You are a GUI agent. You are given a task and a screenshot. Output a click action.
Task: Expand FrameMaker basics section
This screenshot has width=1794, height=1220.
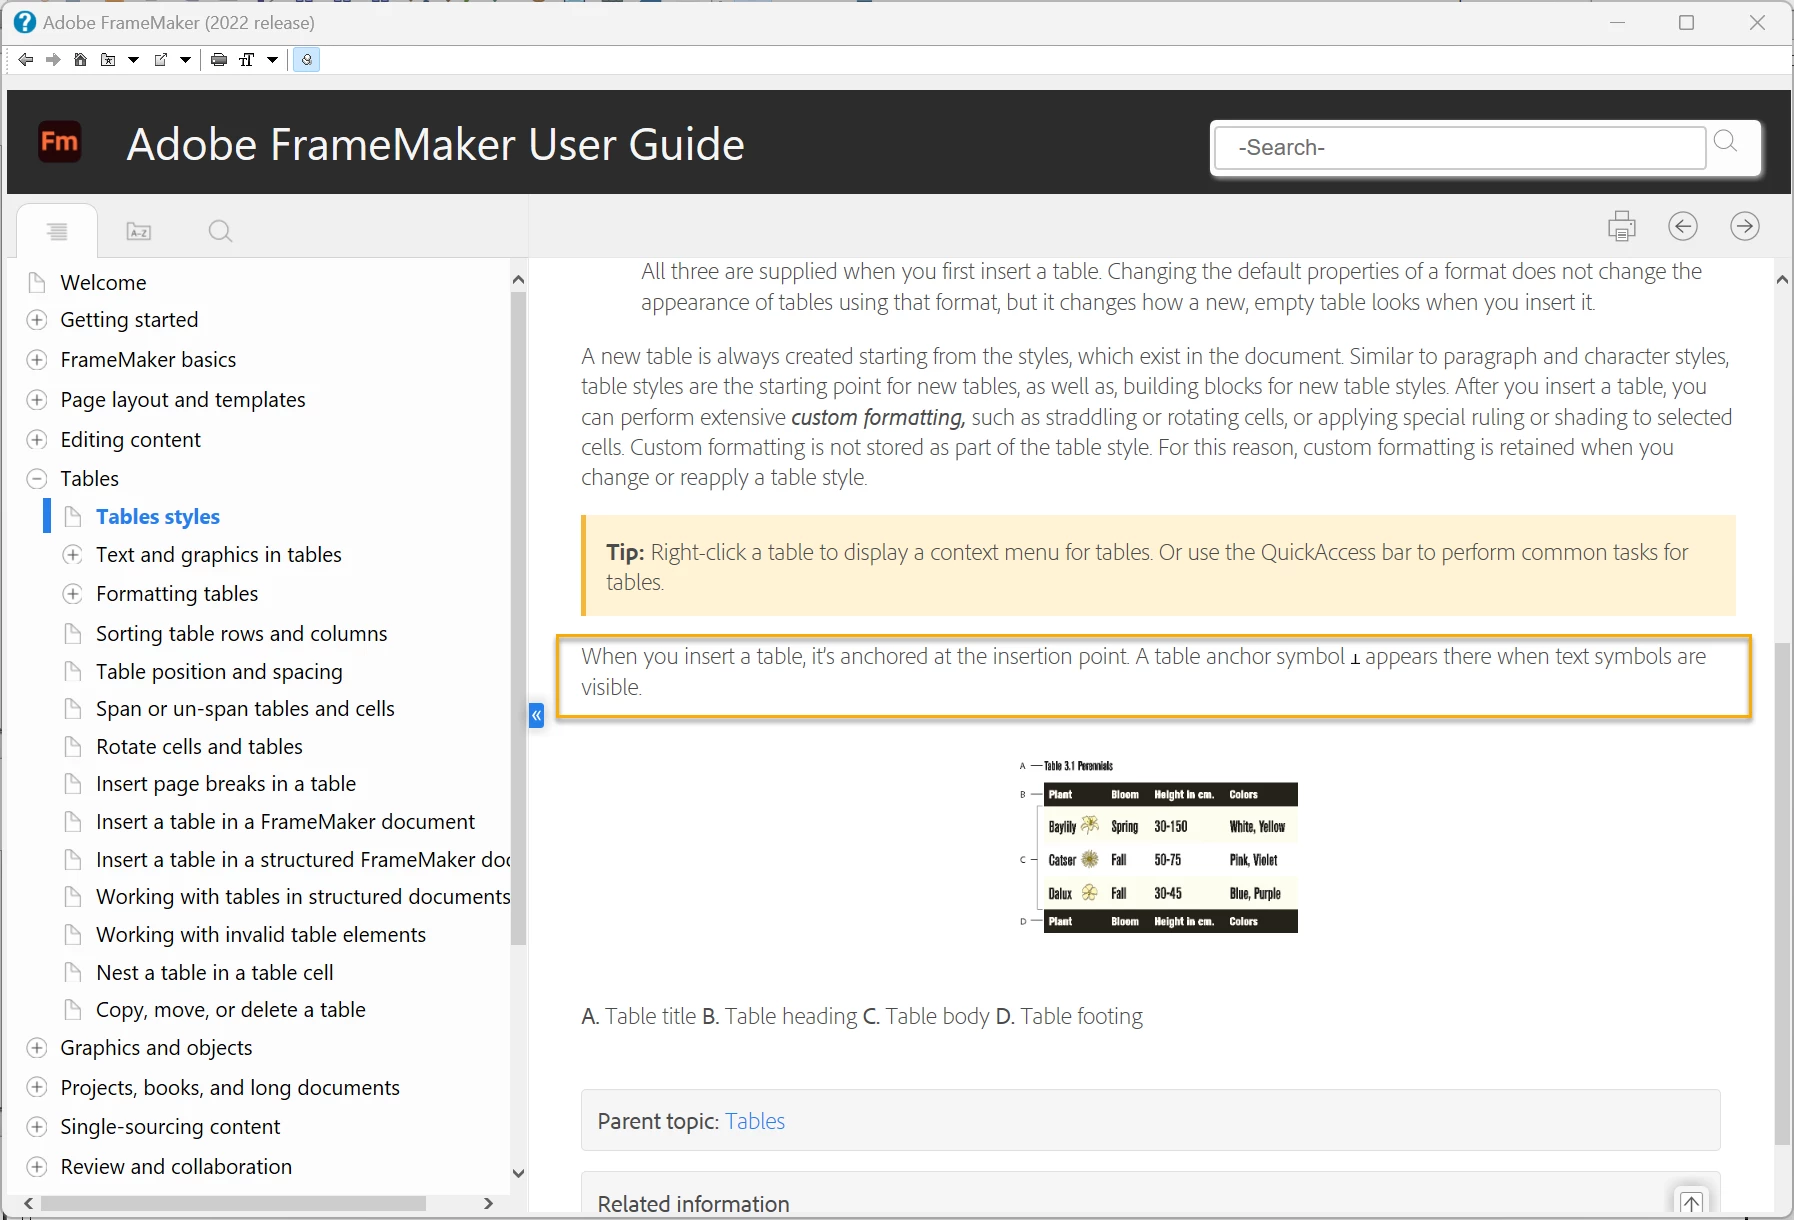(x=37, y=360)
